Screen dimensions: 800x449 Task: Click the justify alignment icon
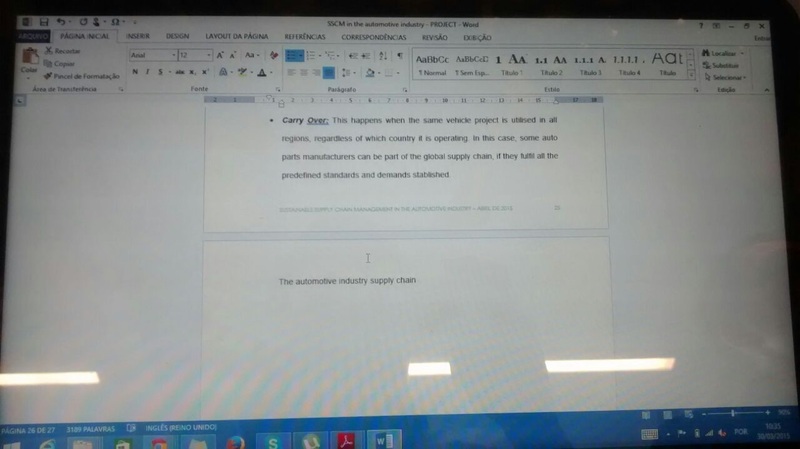pos(328,73)
